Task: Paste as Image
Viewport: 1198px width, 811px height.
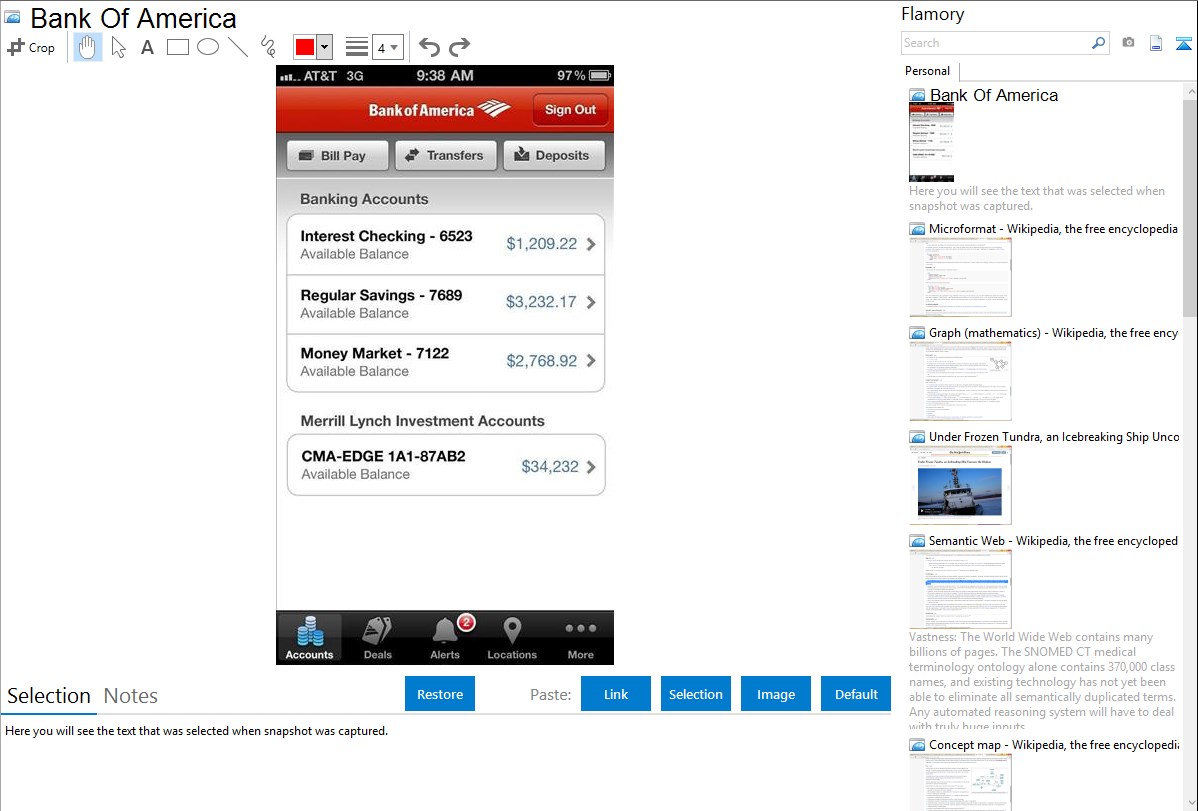Action: click(x=776, y=694)
